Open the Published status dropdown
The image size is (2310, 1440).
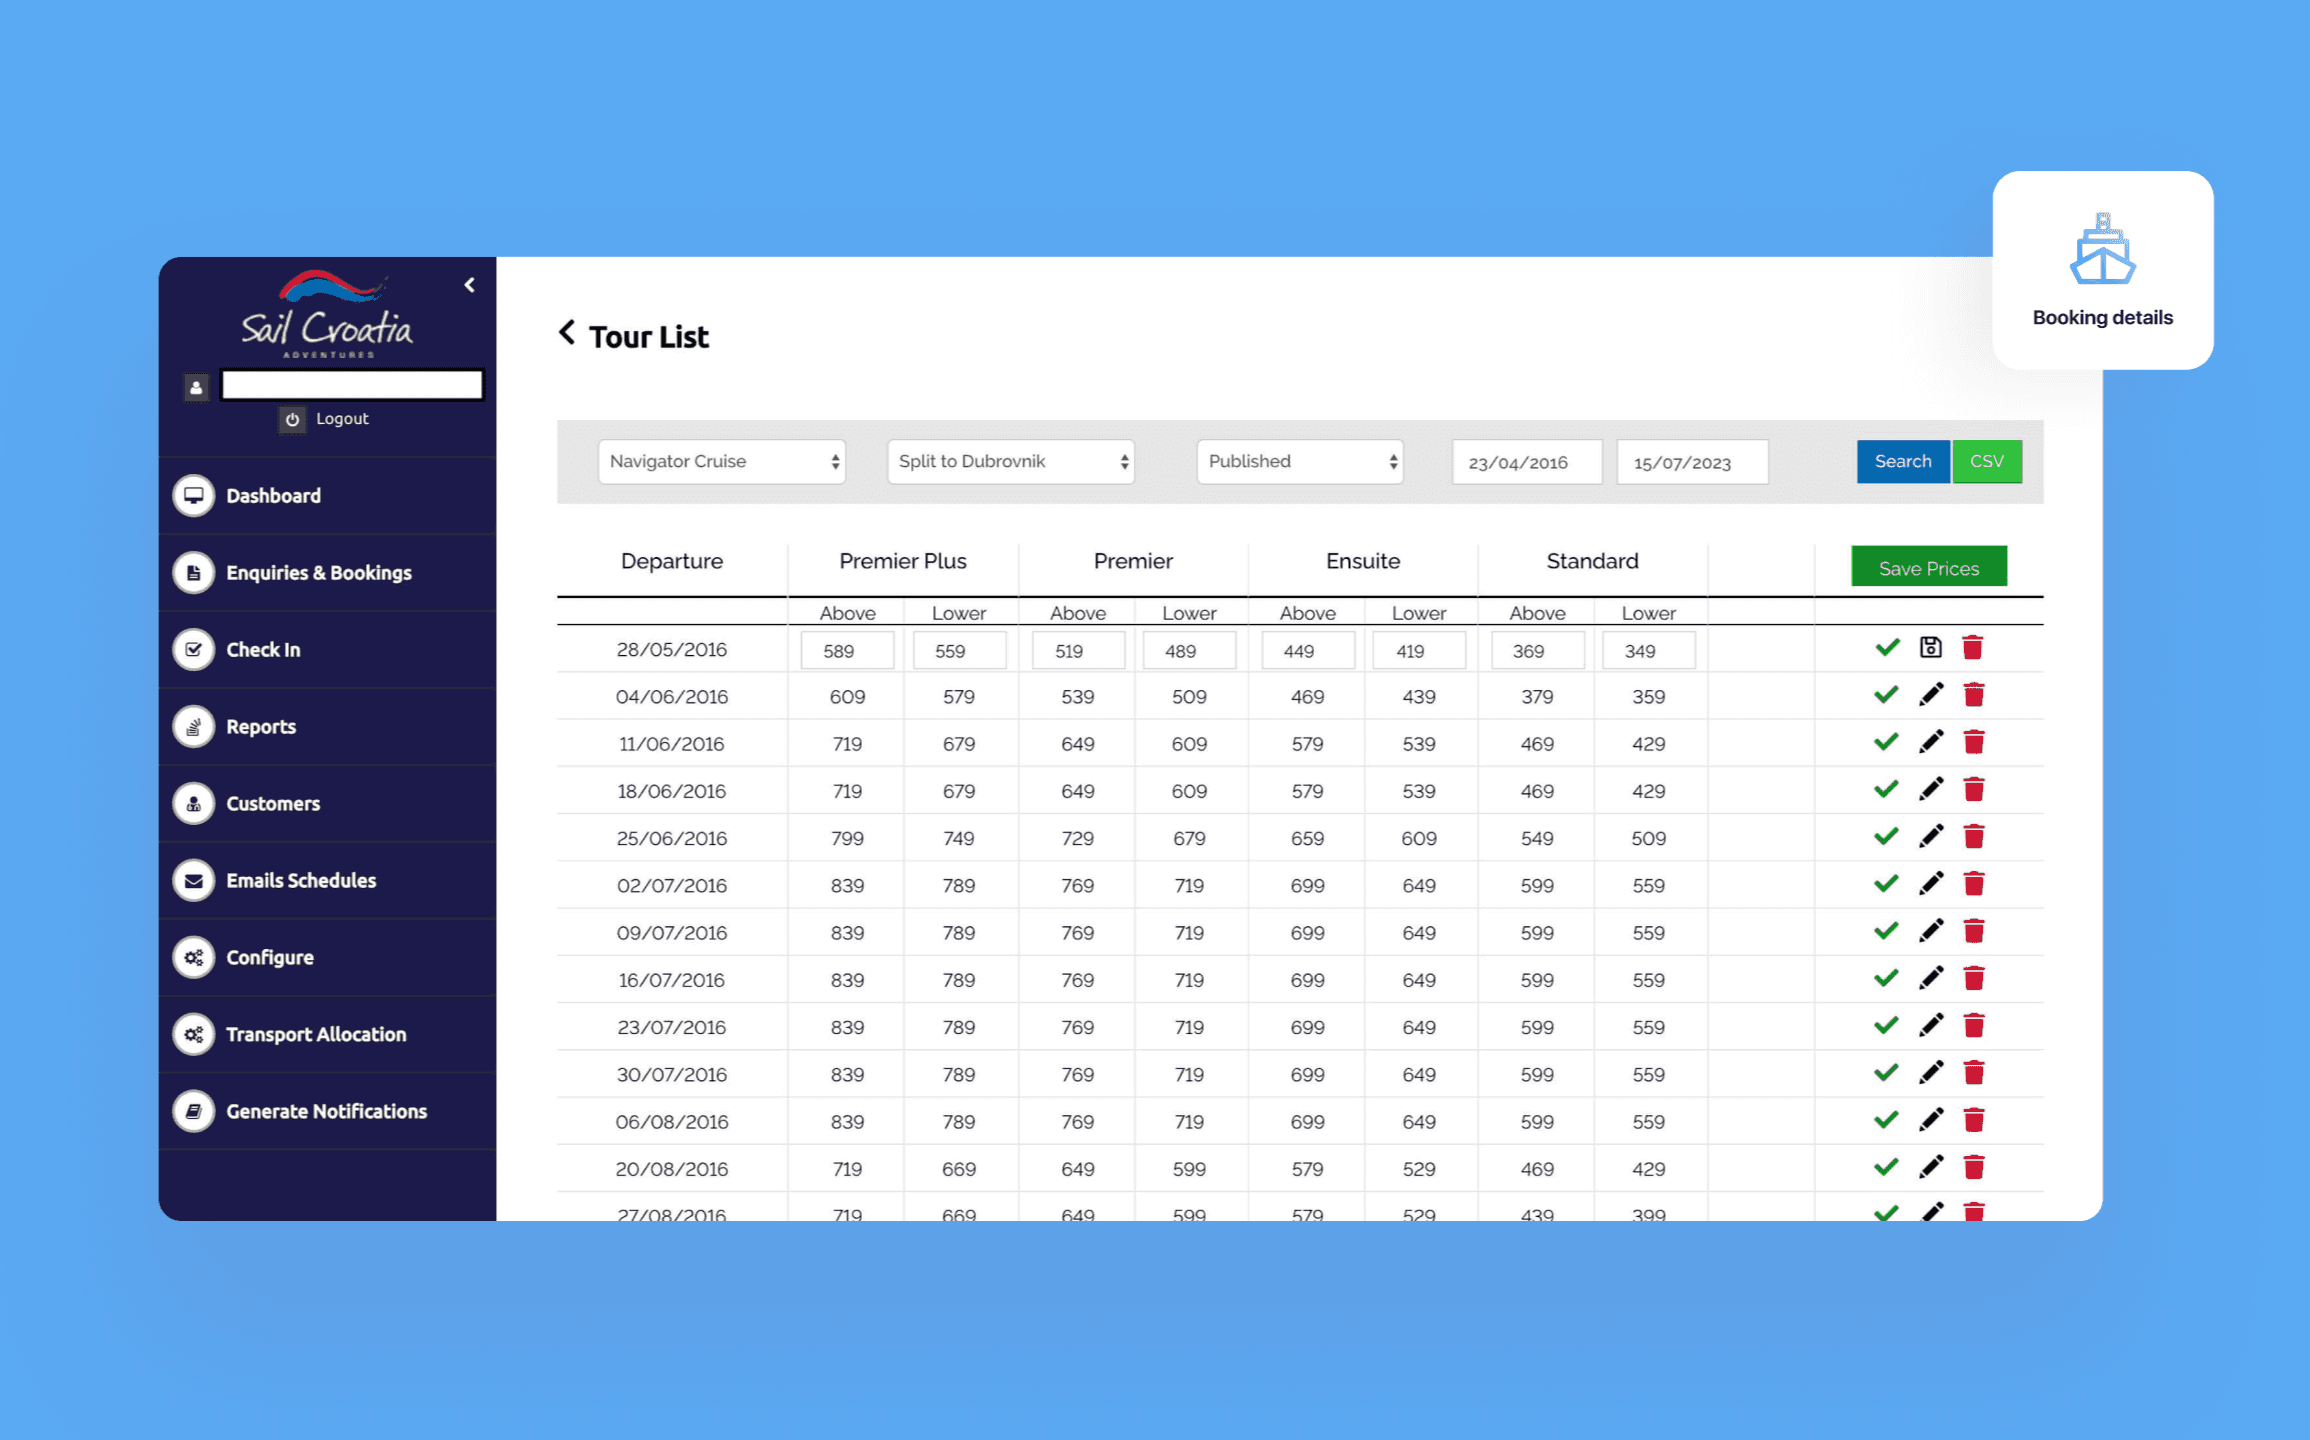click(x=1299, y=462)
